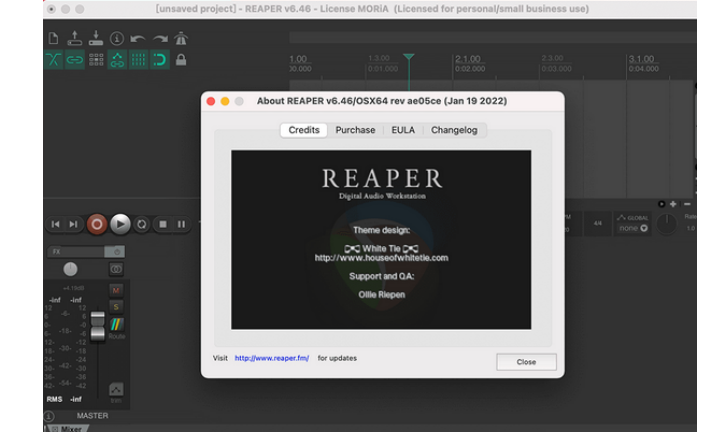This screenshot has width=720, height=432.
Task: Solo the master track with S
Action: pos(116,307)
